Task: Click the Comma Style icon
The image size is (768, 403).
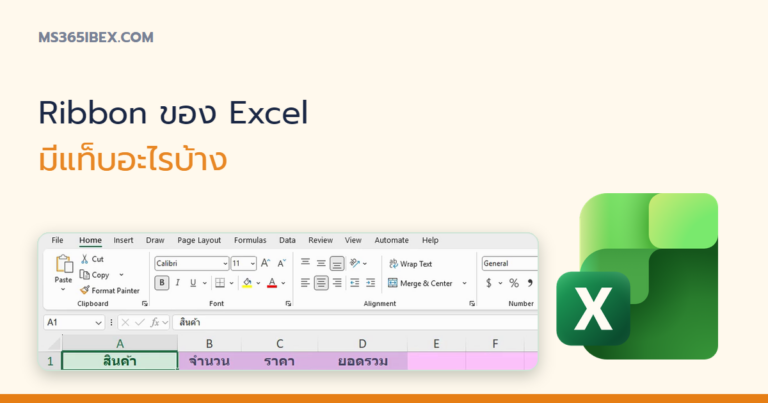Action: (x=530, y=283)
